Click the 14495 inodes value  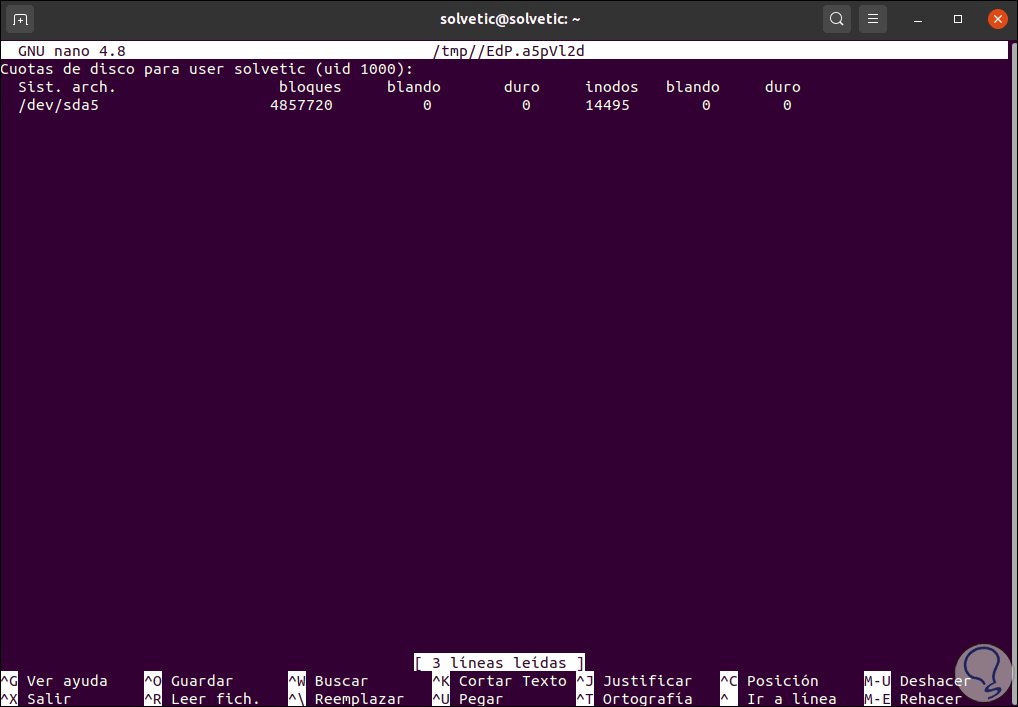[x=607, y=105]
